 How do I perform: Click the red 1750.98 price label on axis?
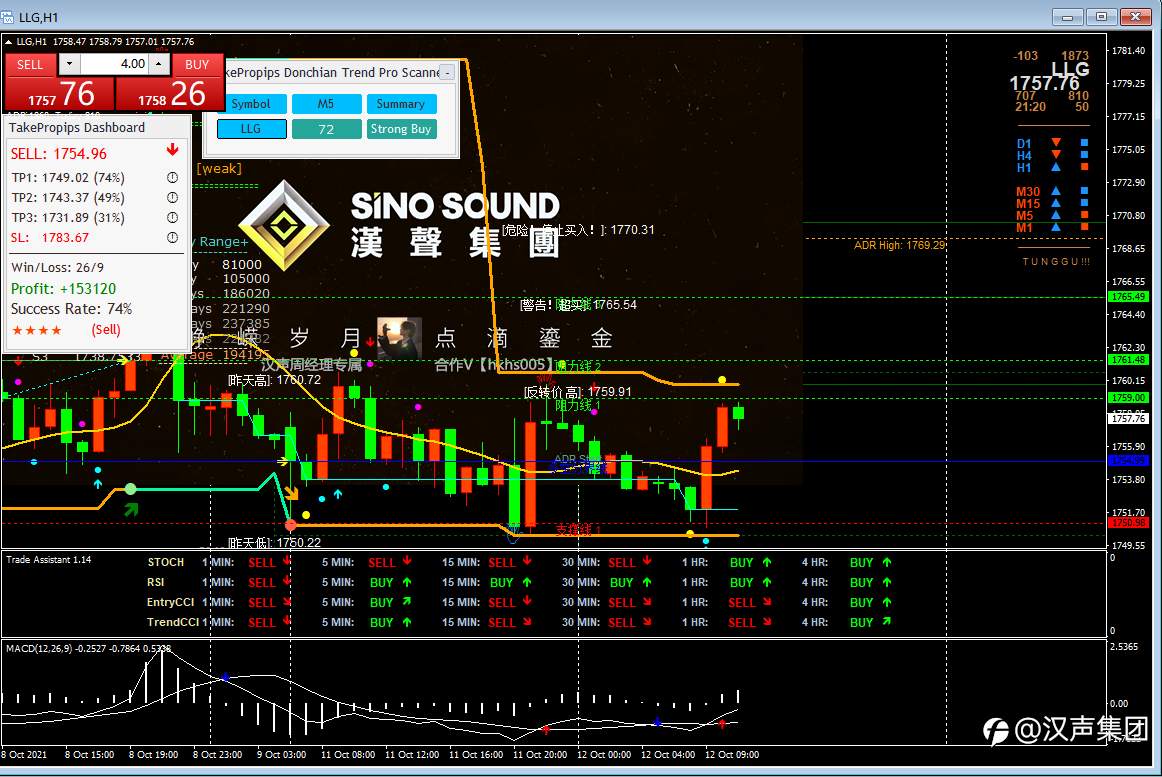1128,523
